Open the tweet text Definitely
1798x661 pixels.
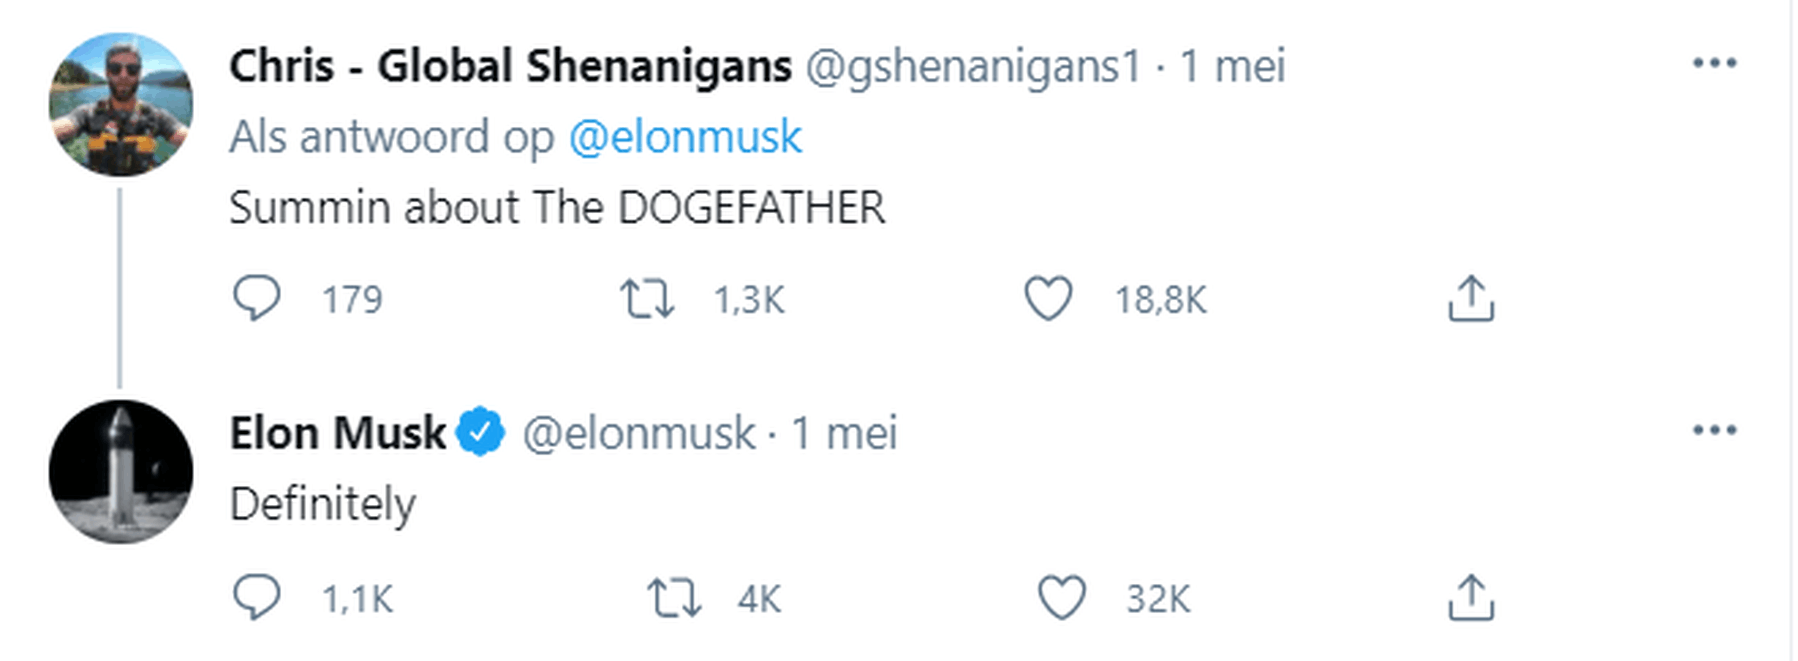(x=322, y=504)
